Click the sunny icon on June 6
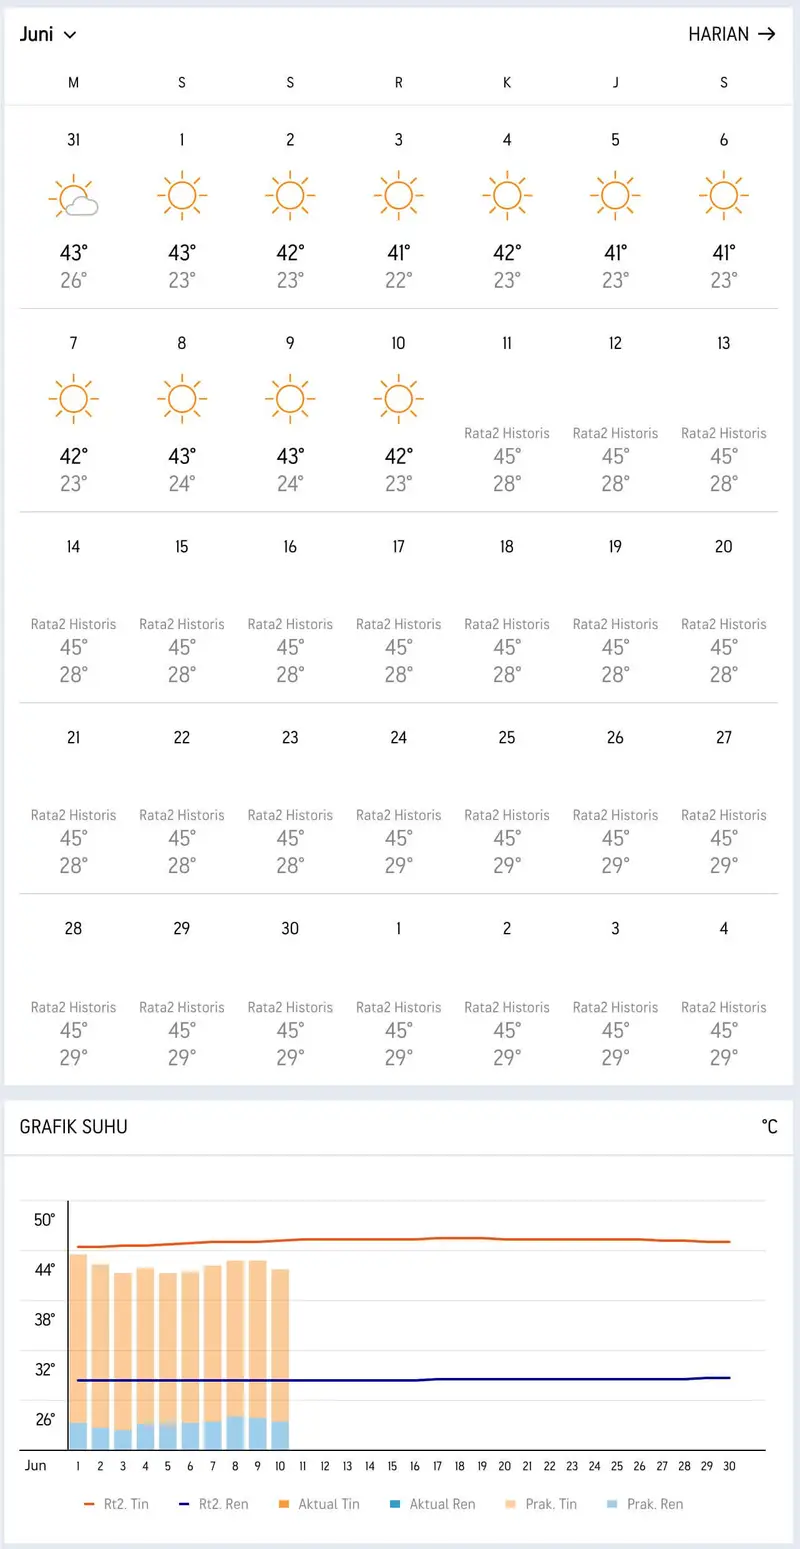 723,195
